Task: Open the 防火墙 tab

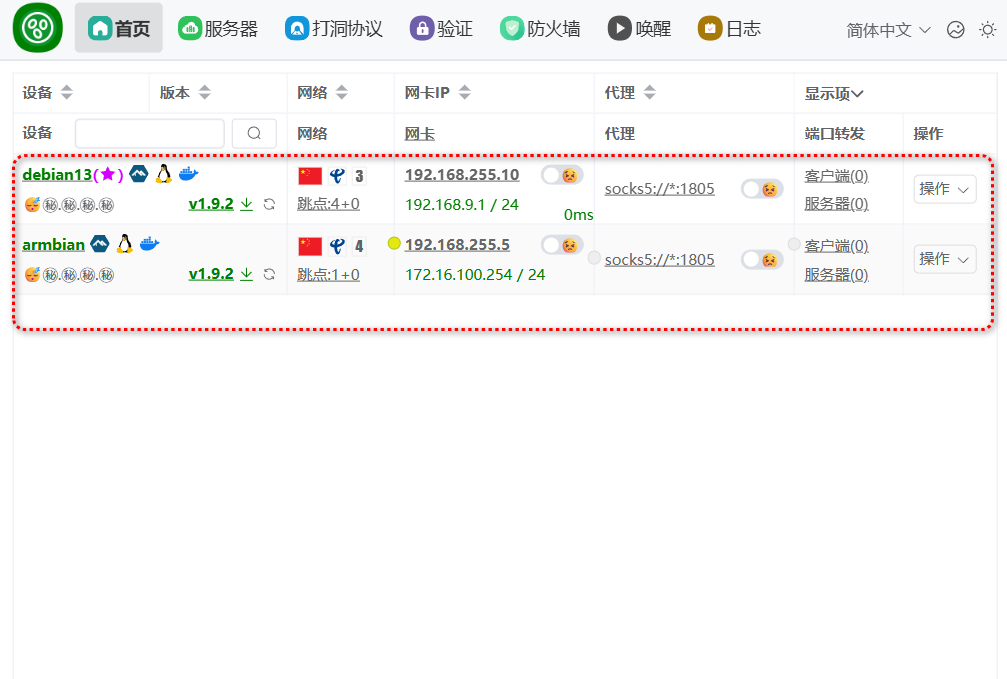Action: point(540,29)
